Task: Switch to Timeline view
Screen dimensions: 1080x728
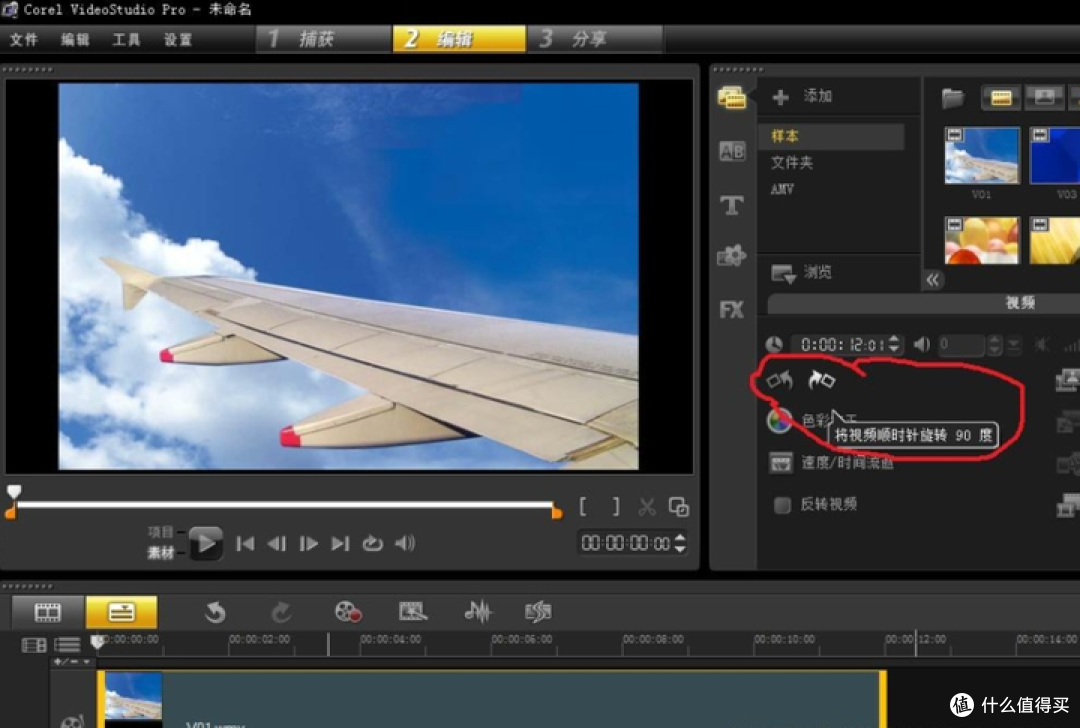Action: [x=121, y=612]
